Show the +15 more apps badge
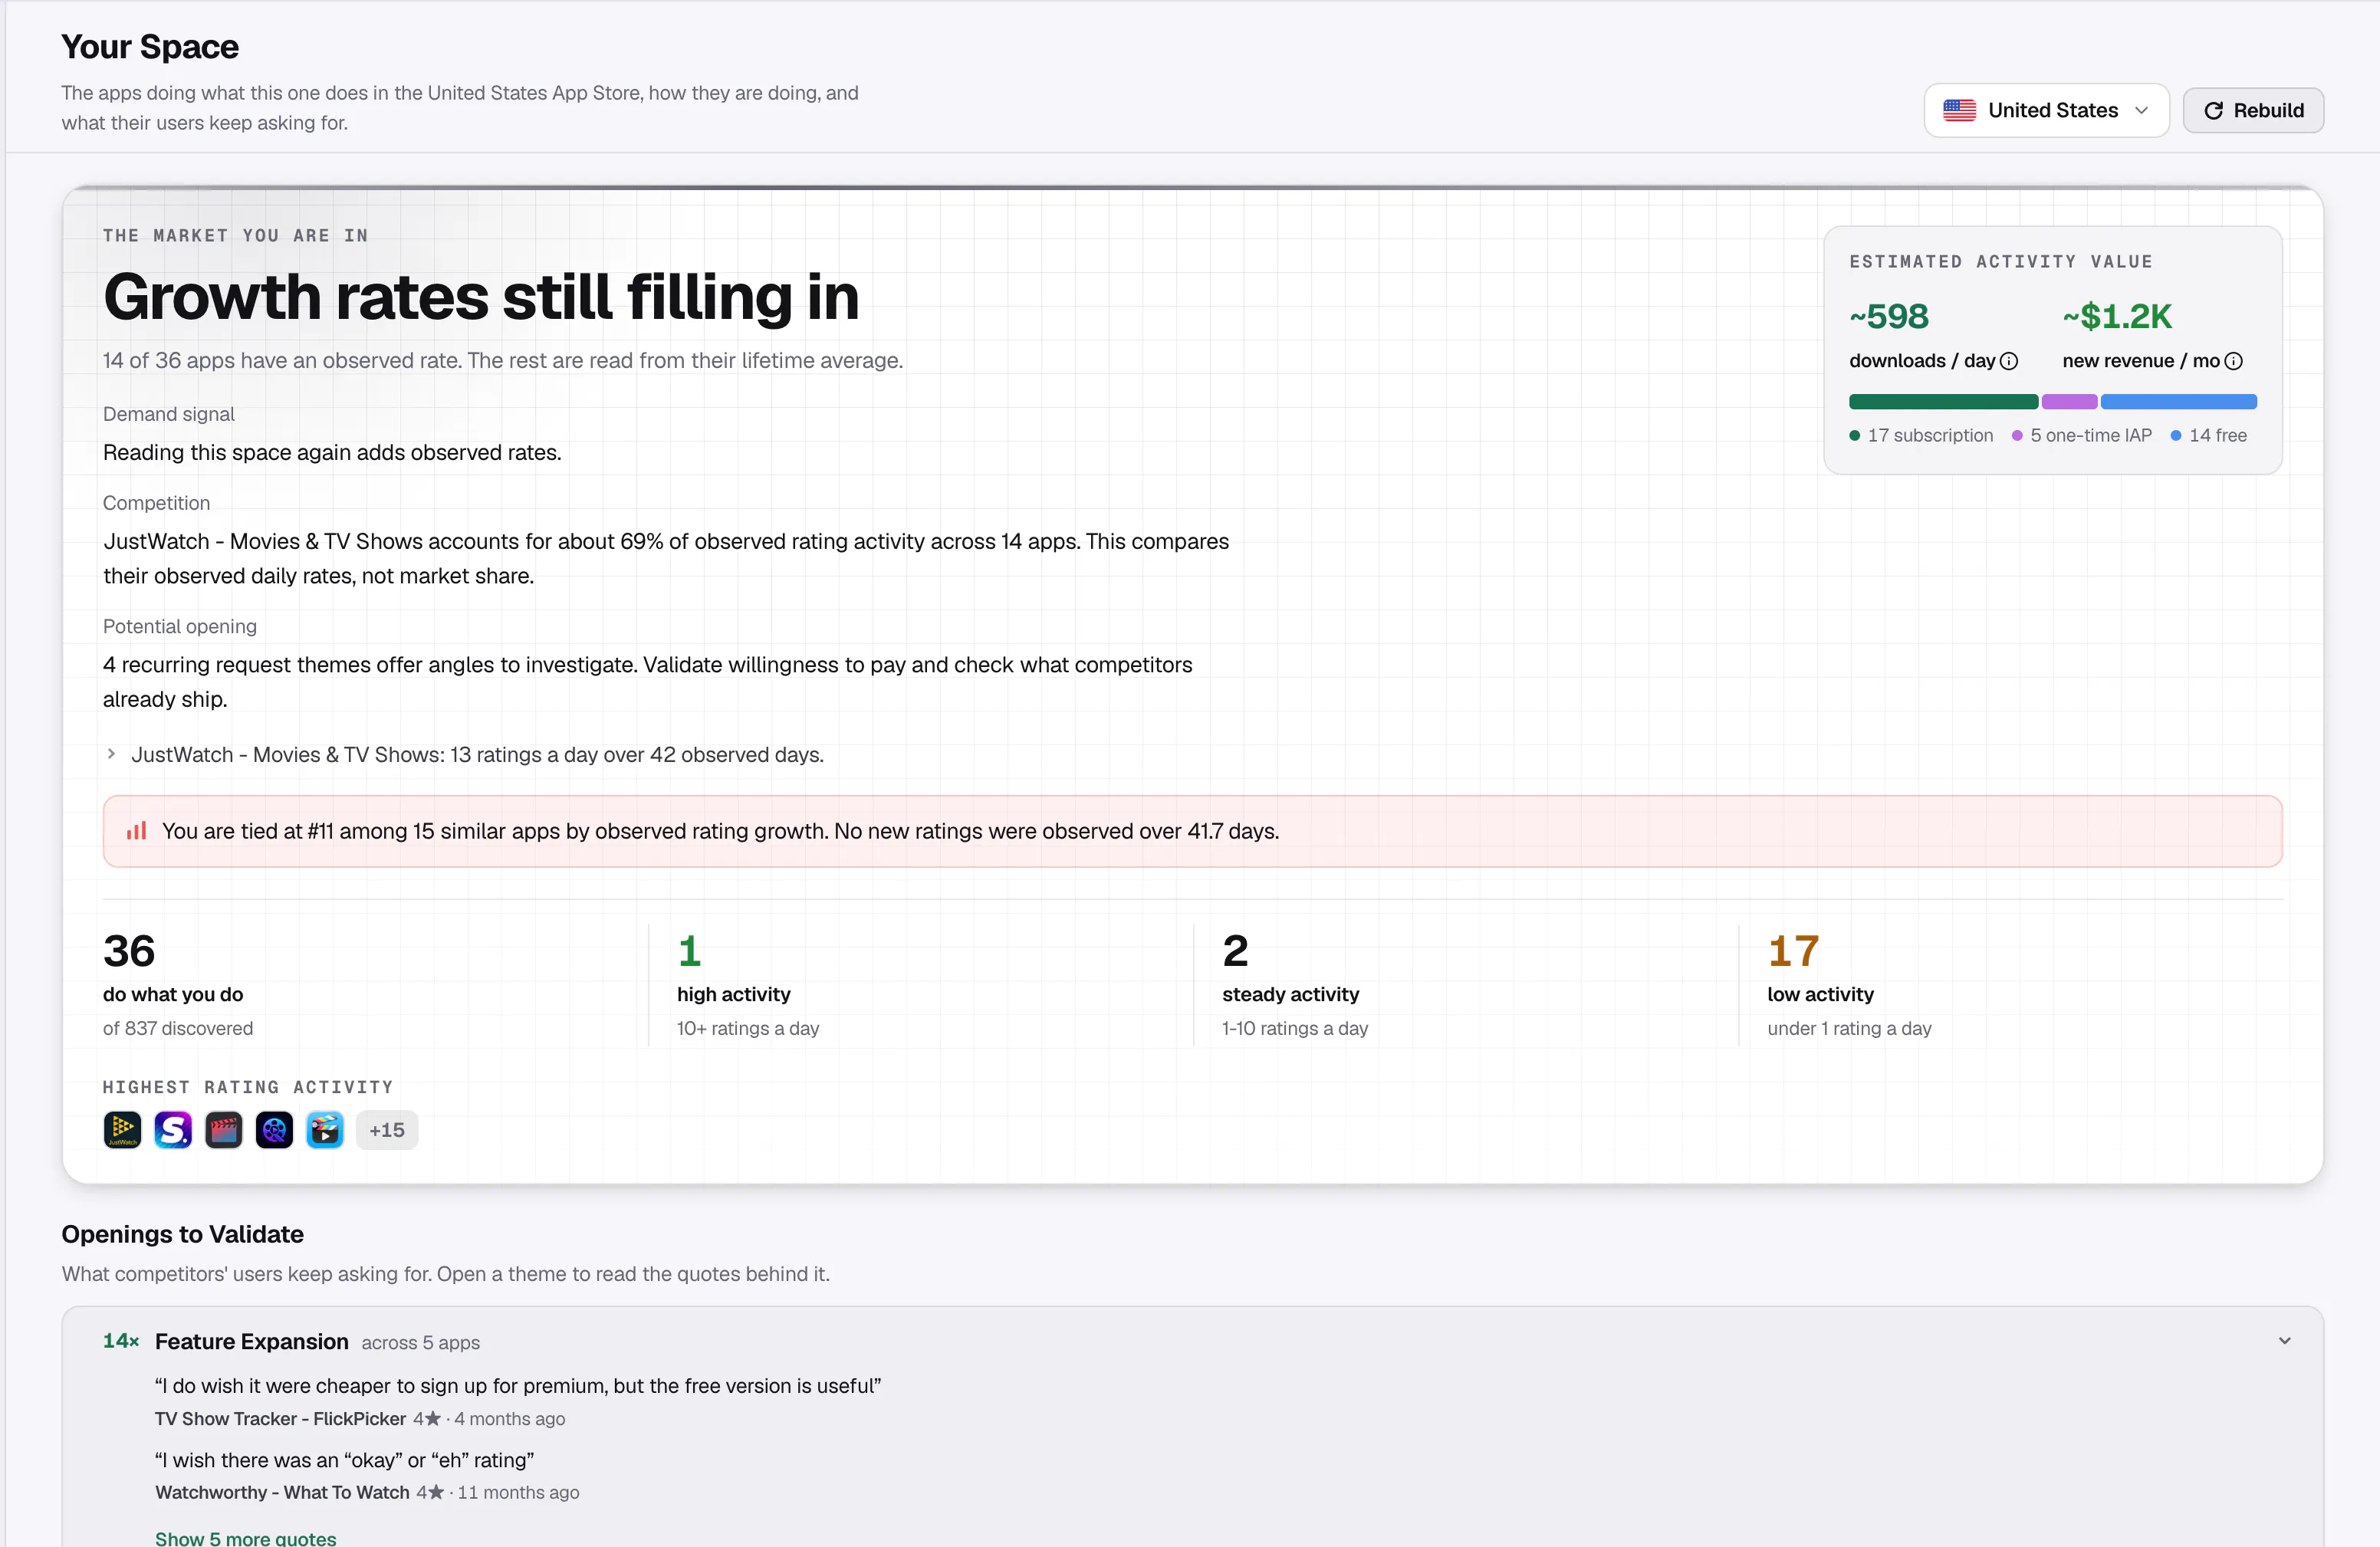The width and height of the screenshot is (2380, 1547). point(387,1130)
